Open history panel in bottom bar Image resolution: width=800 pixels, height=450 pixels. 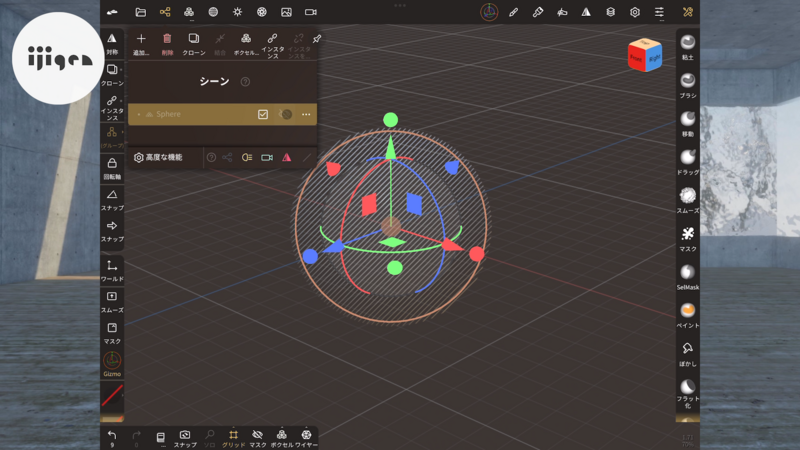pos(160,438)
